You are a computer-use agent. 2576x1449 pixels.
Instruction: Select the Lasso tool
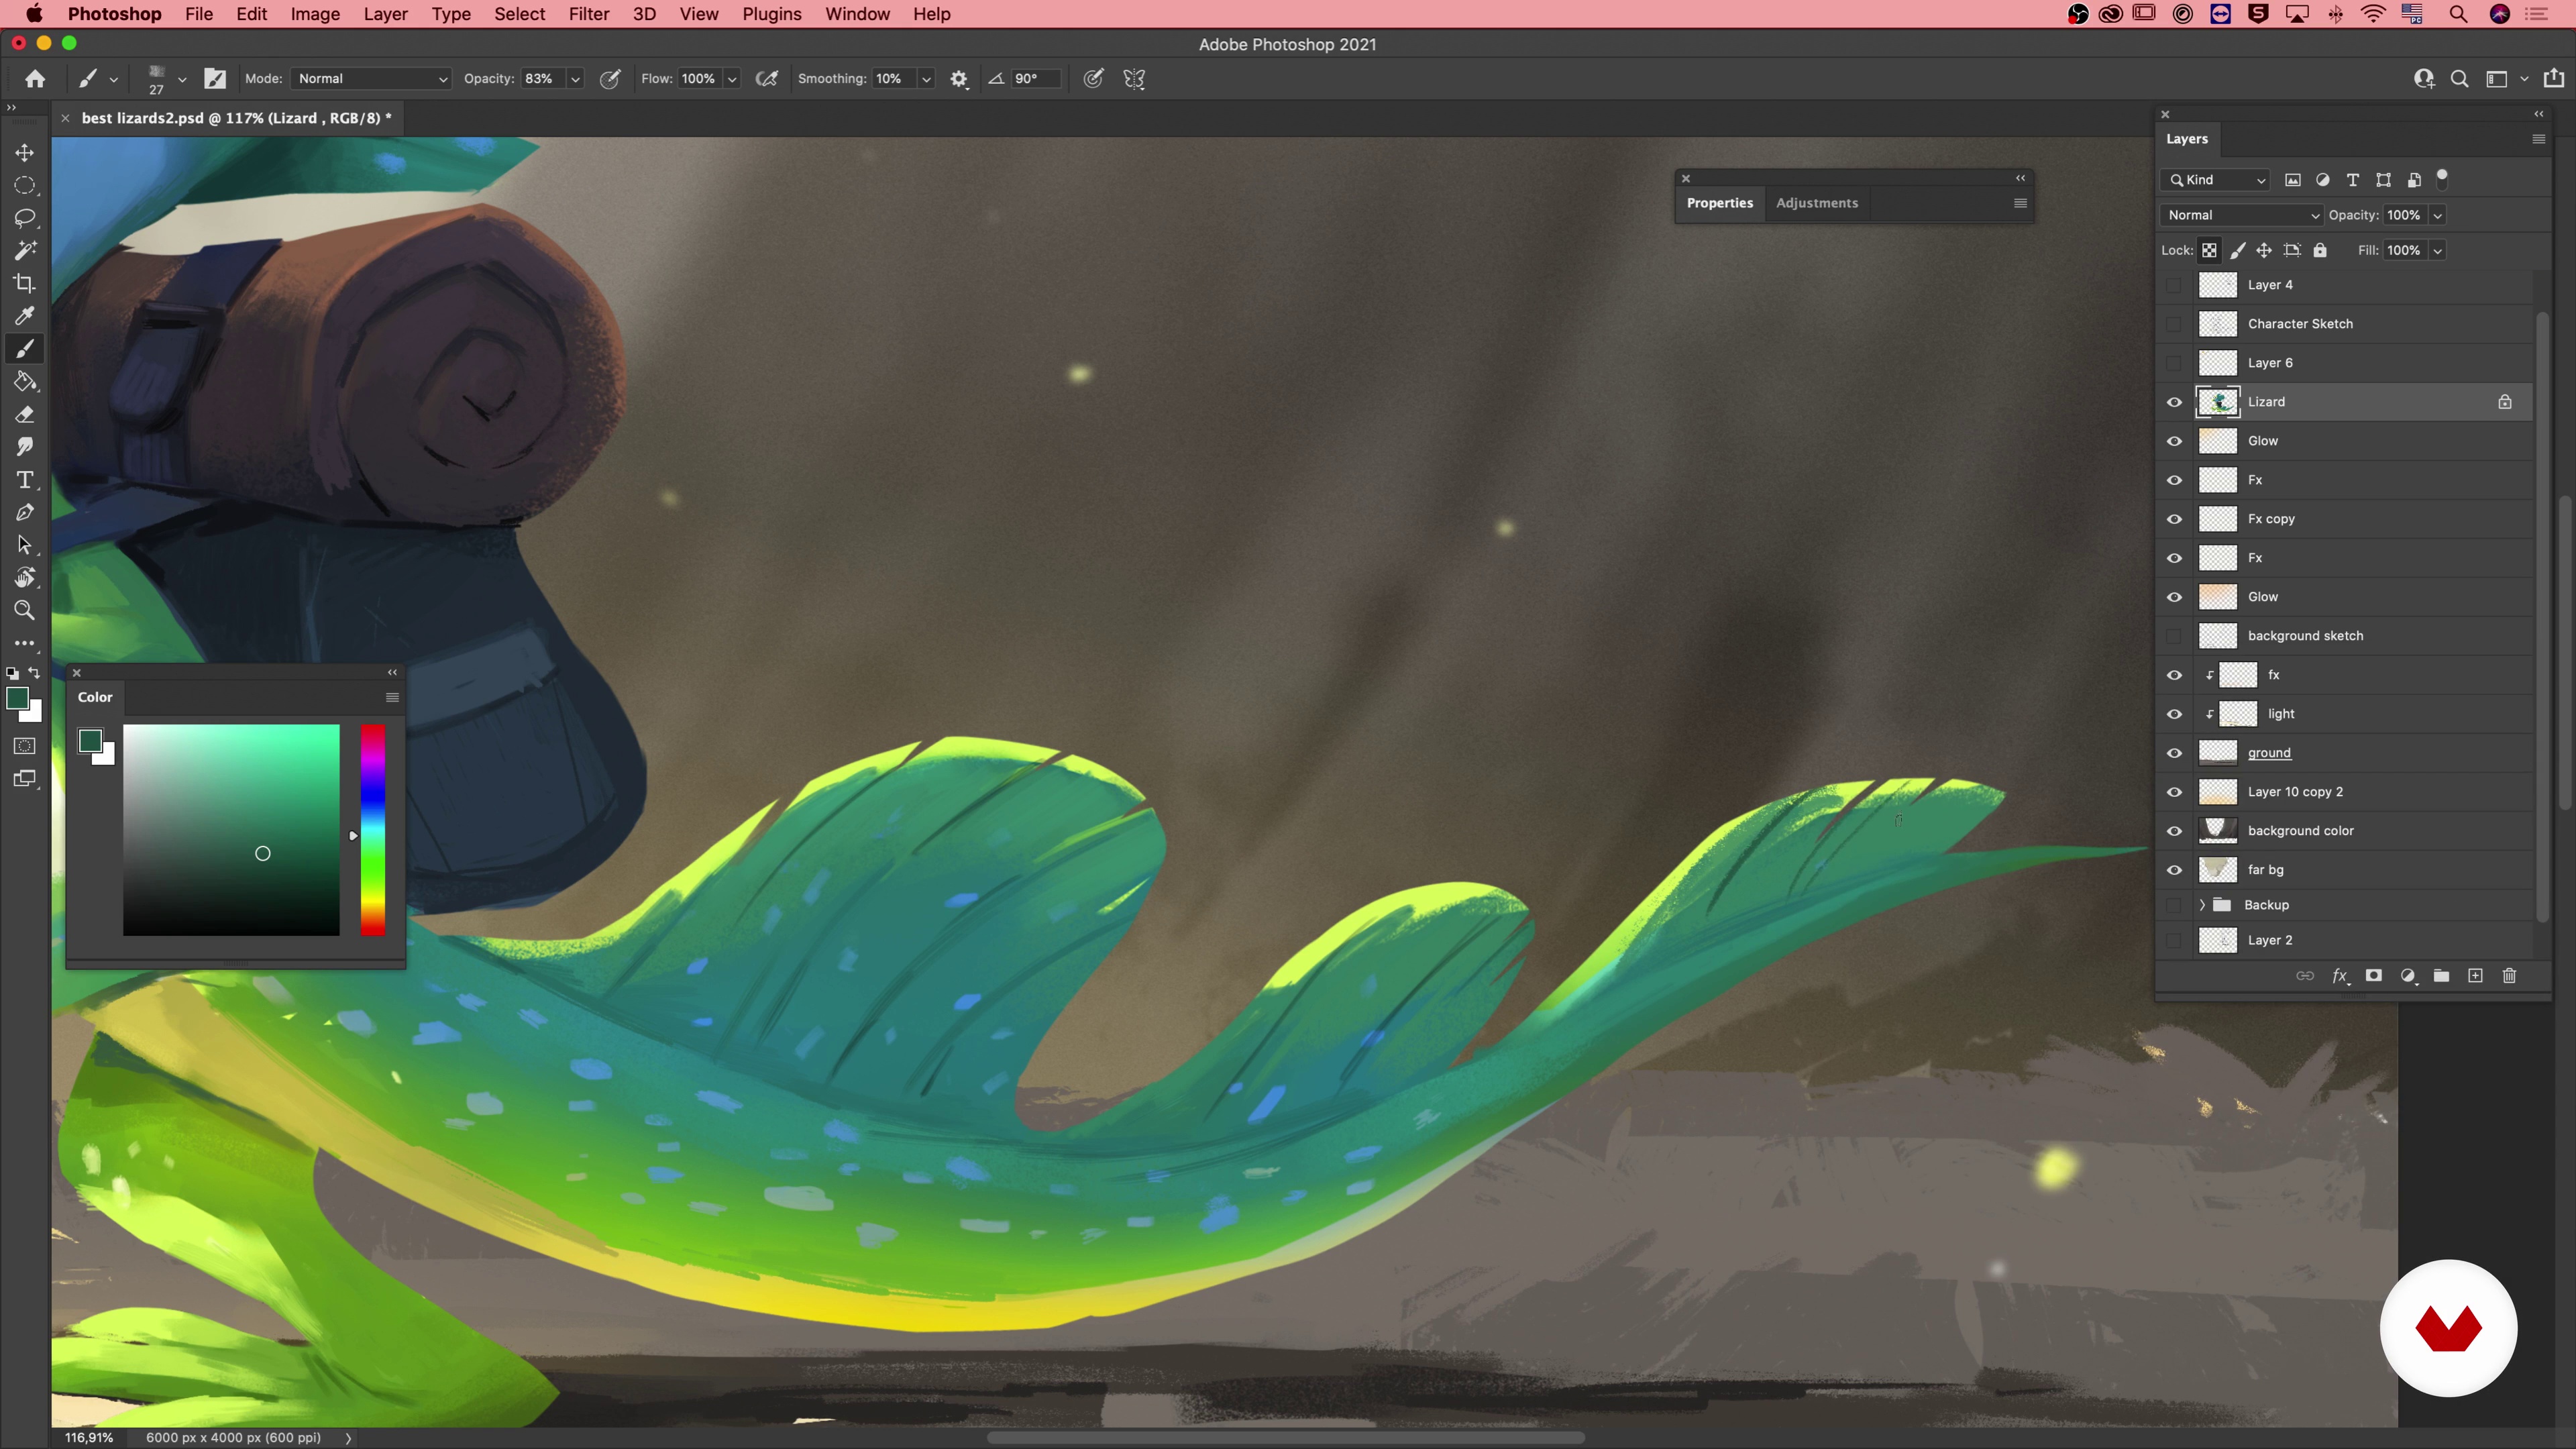24,218
